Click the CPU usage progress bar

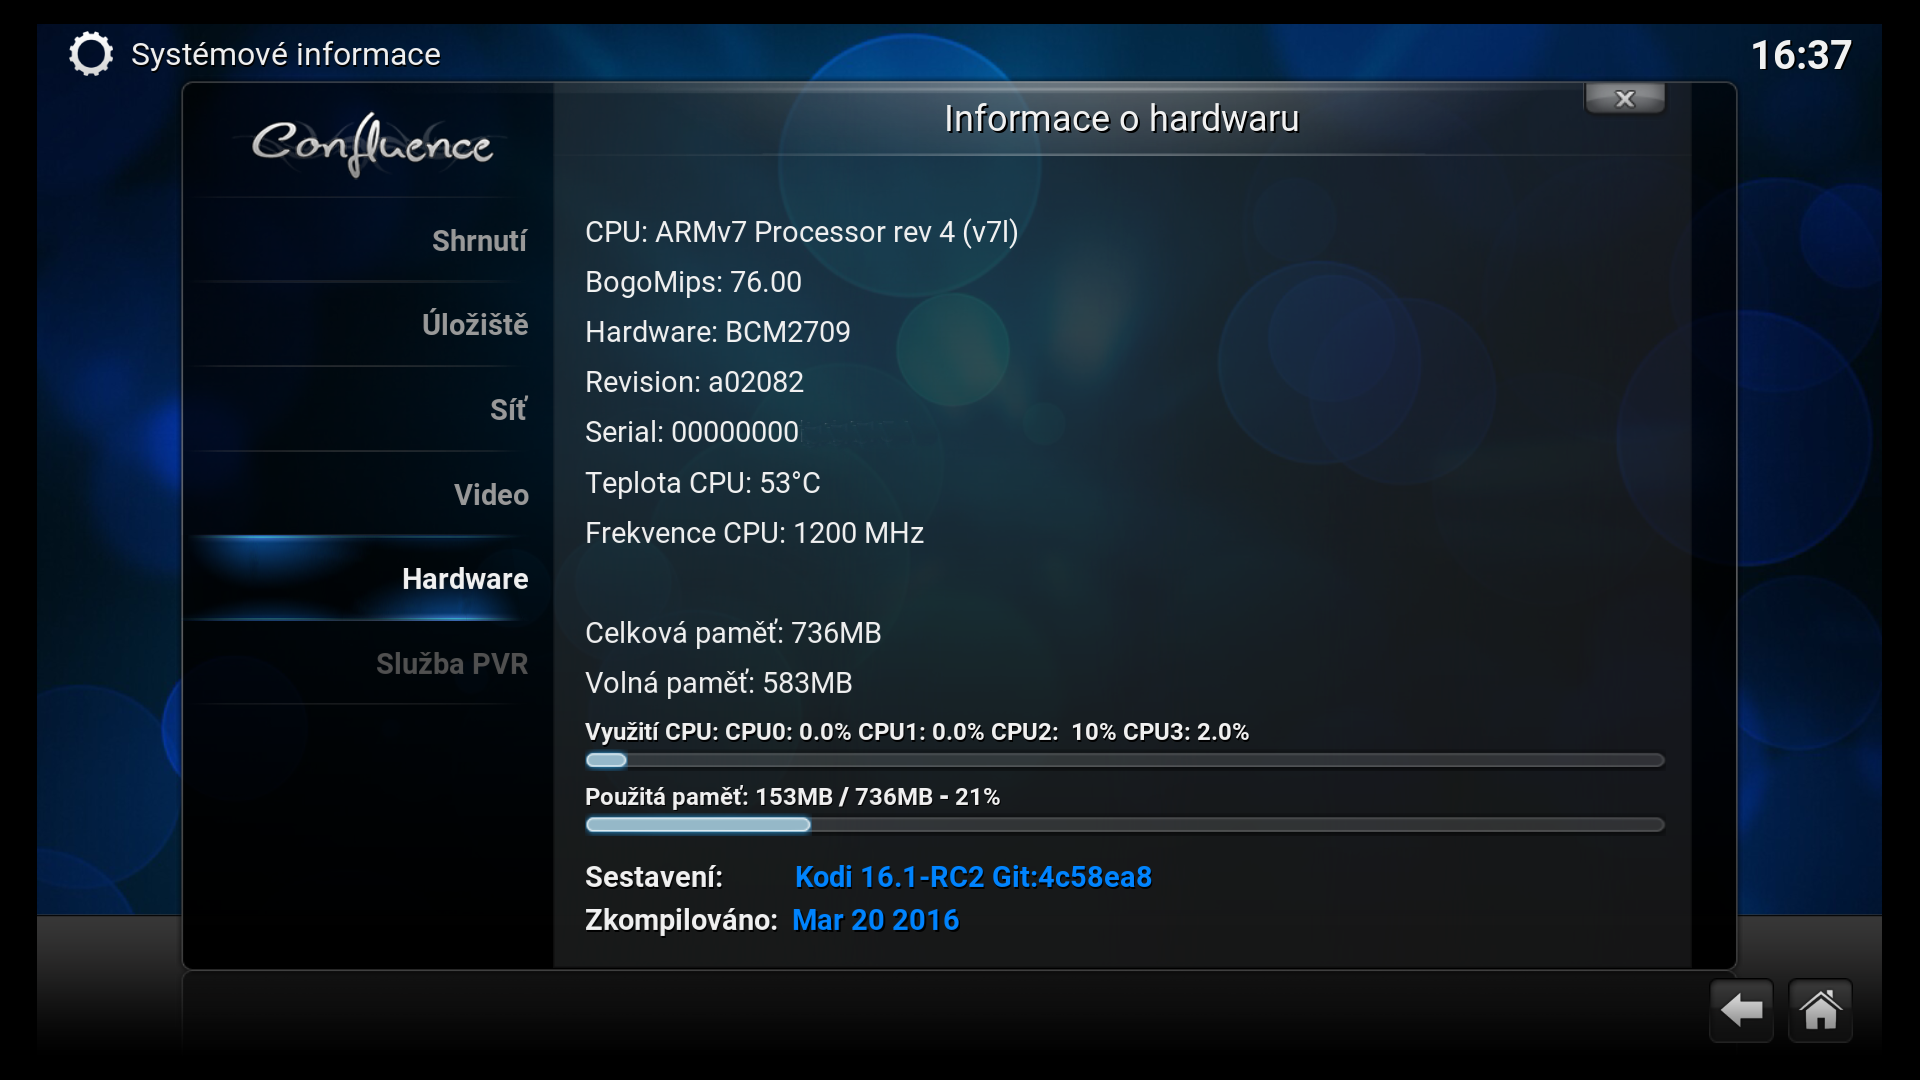(1124, 761)
